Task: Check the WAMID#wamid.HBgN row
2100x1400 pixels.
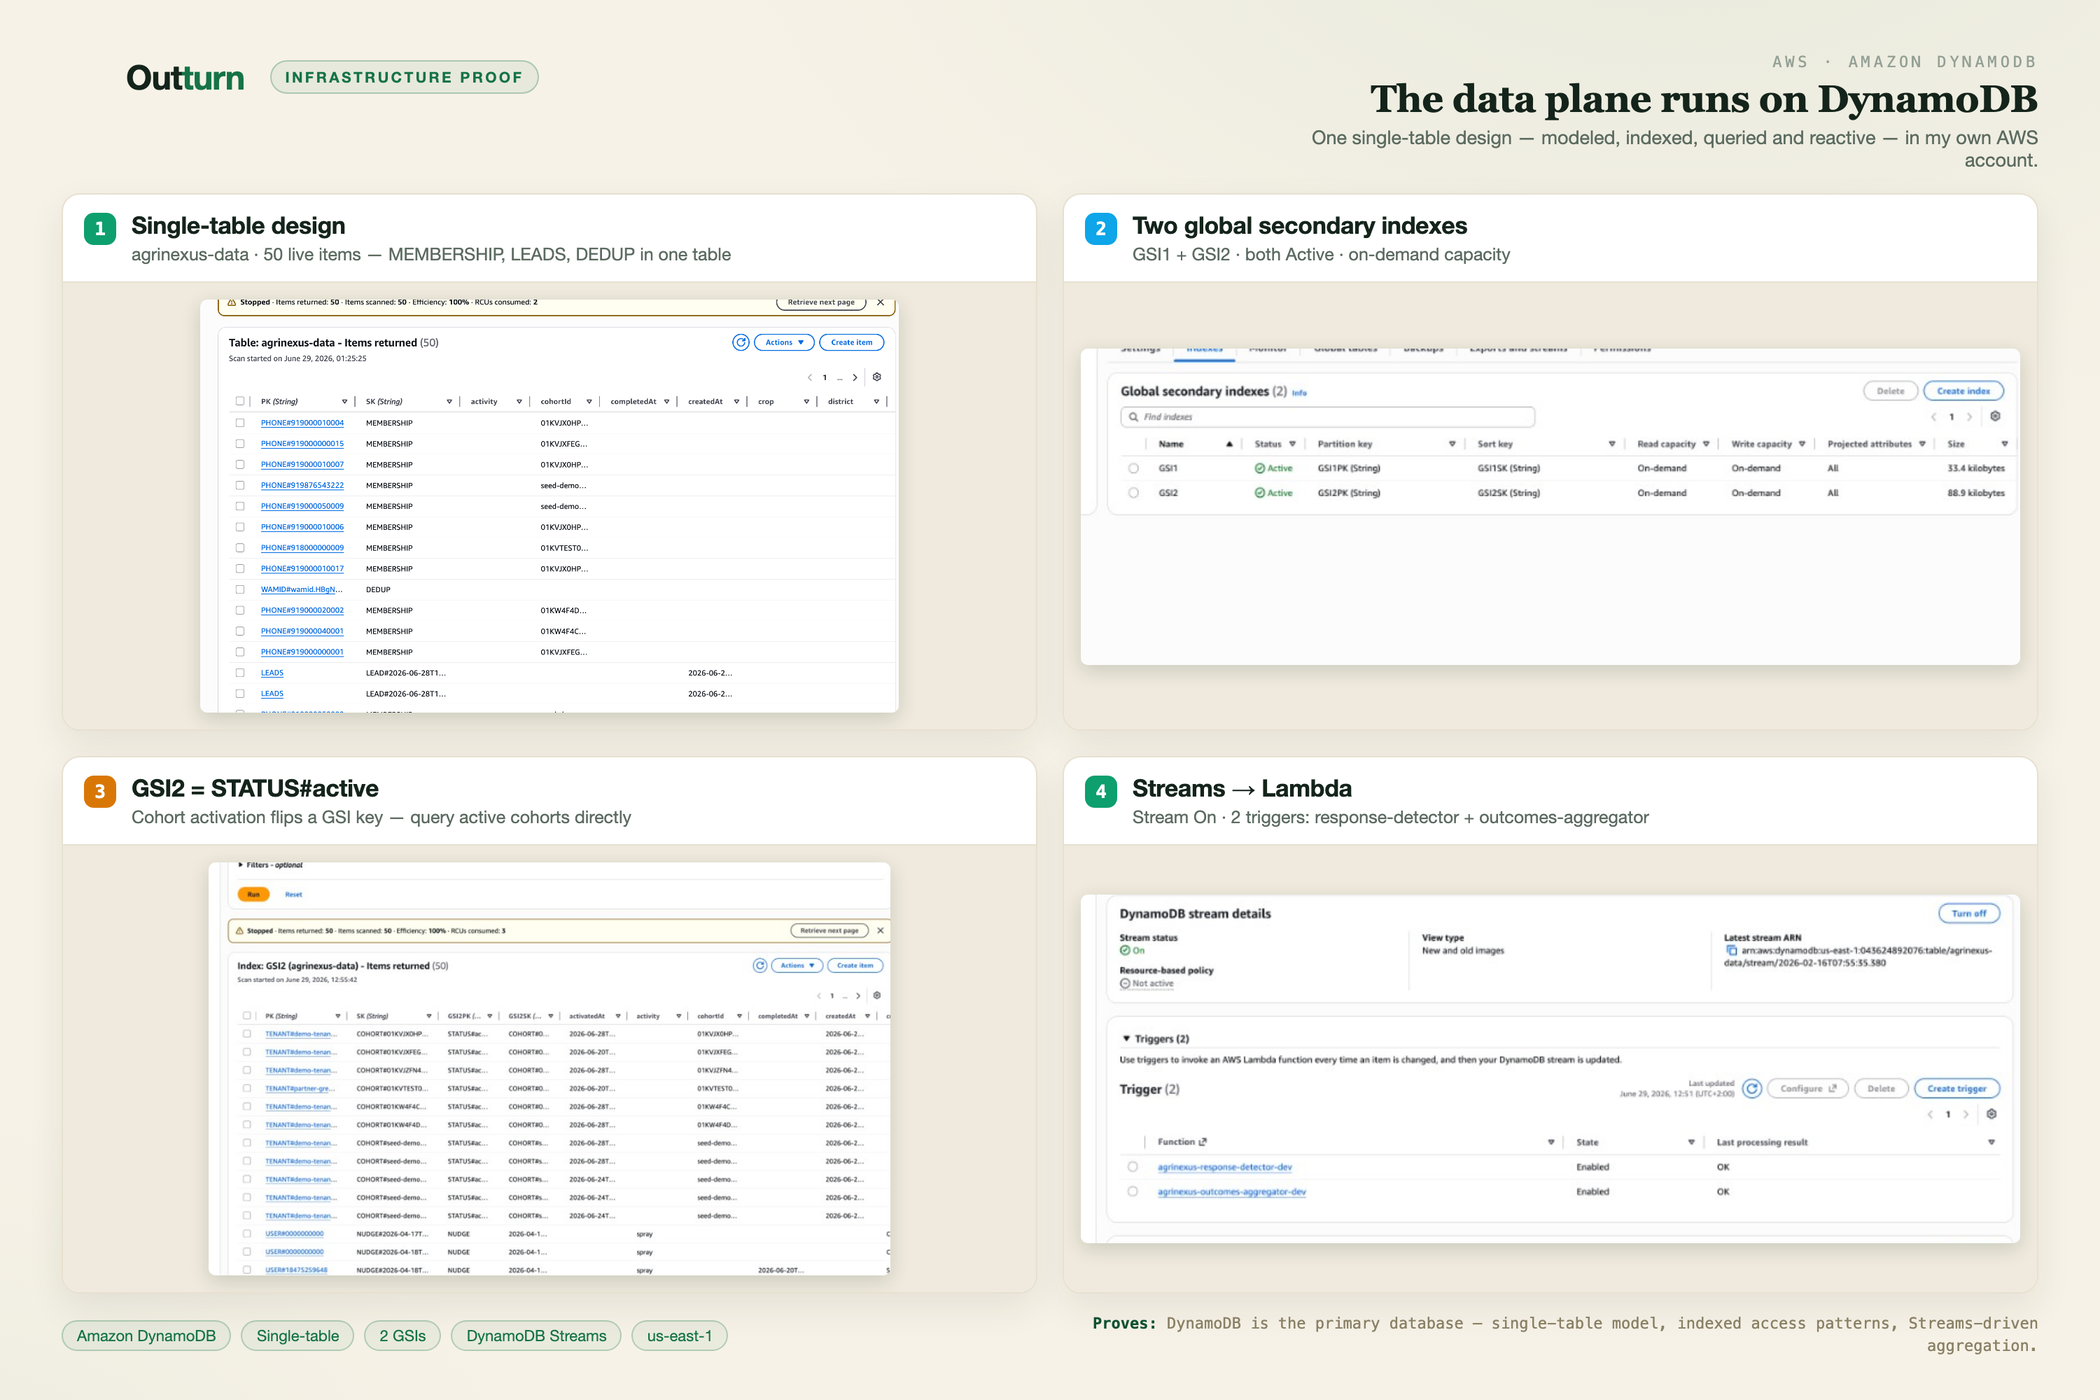Action: click(x=240, y=590)
